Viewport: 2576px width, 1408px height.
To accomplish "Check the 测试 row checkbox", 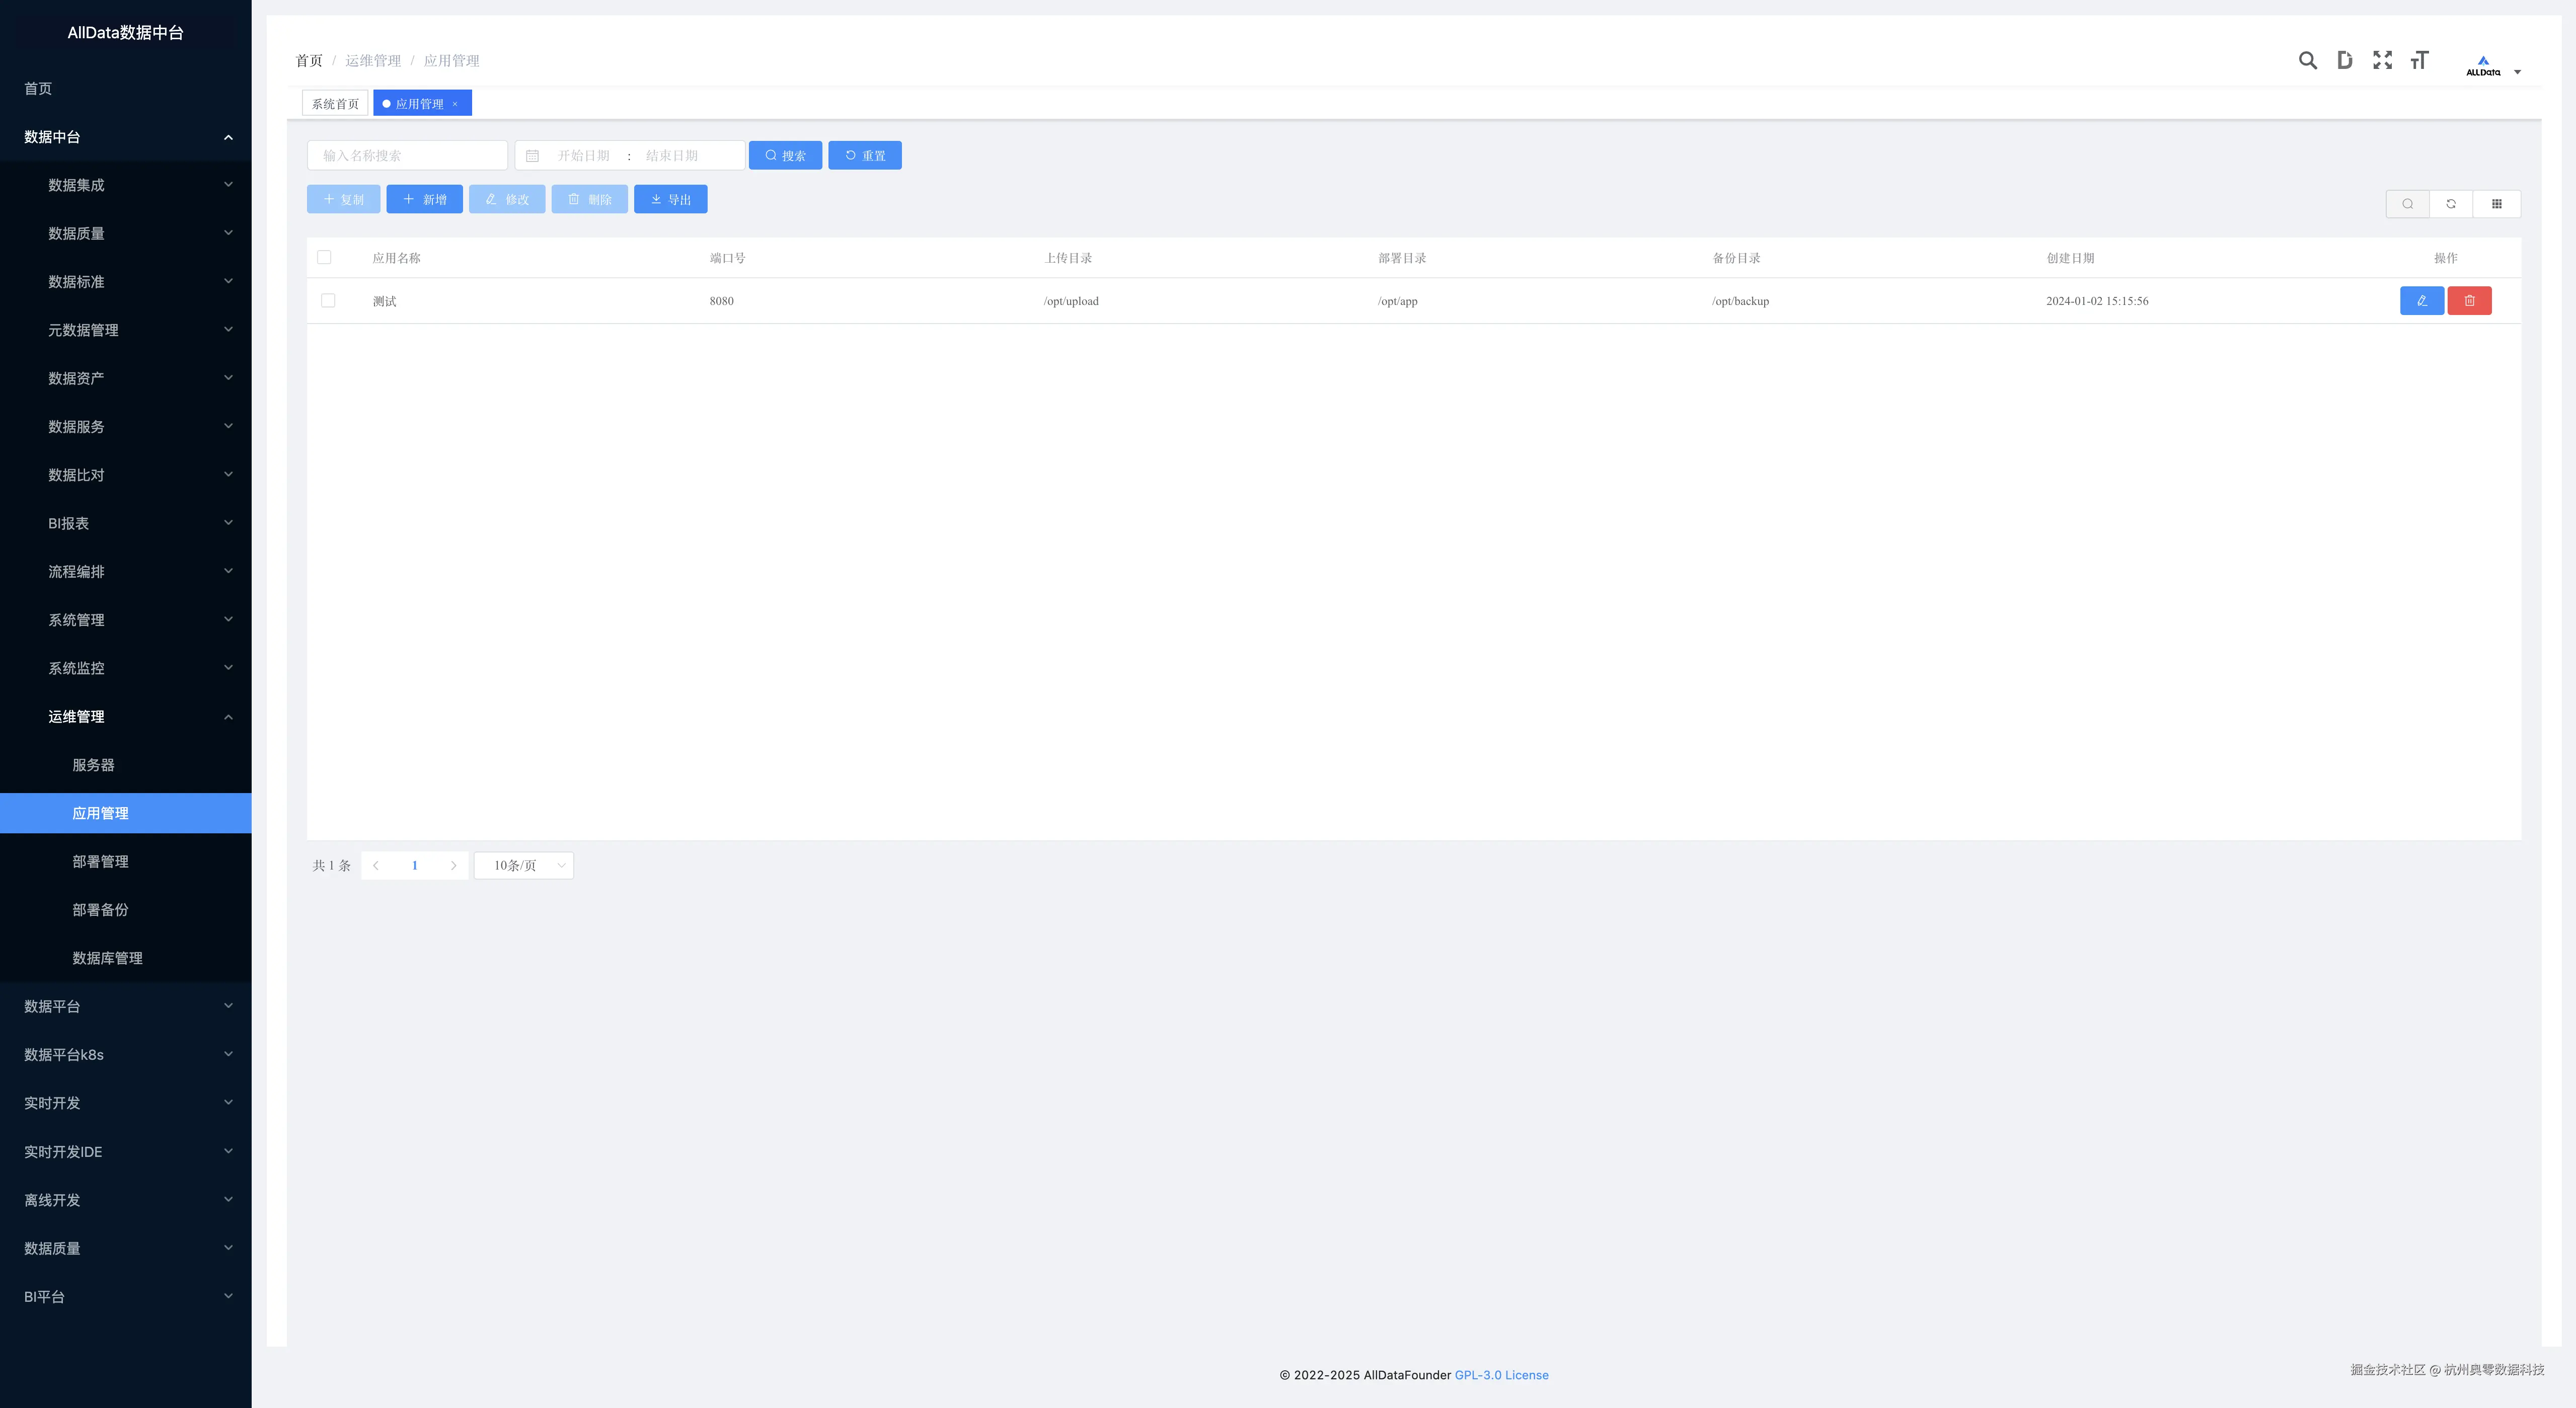I will coord(328,301).
